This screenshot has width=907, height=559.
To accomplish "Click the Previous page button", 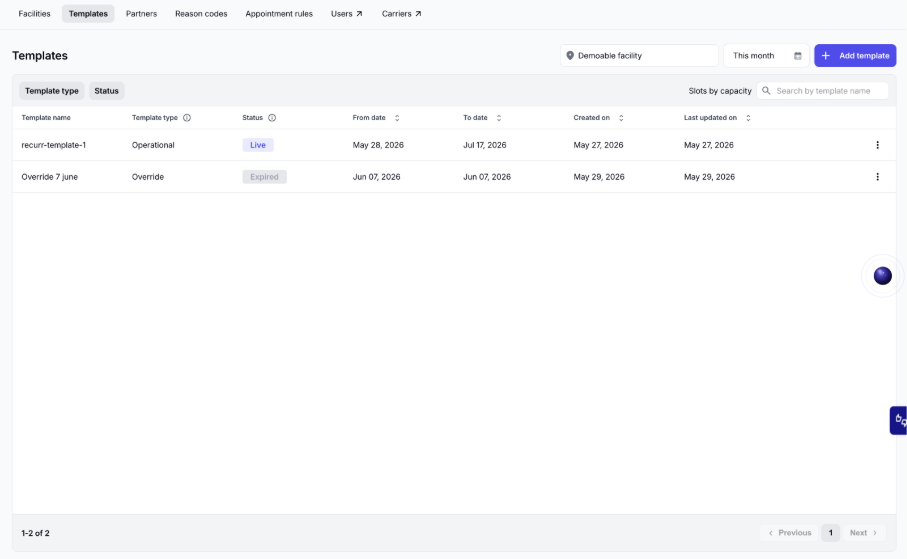I will [789, 533].
